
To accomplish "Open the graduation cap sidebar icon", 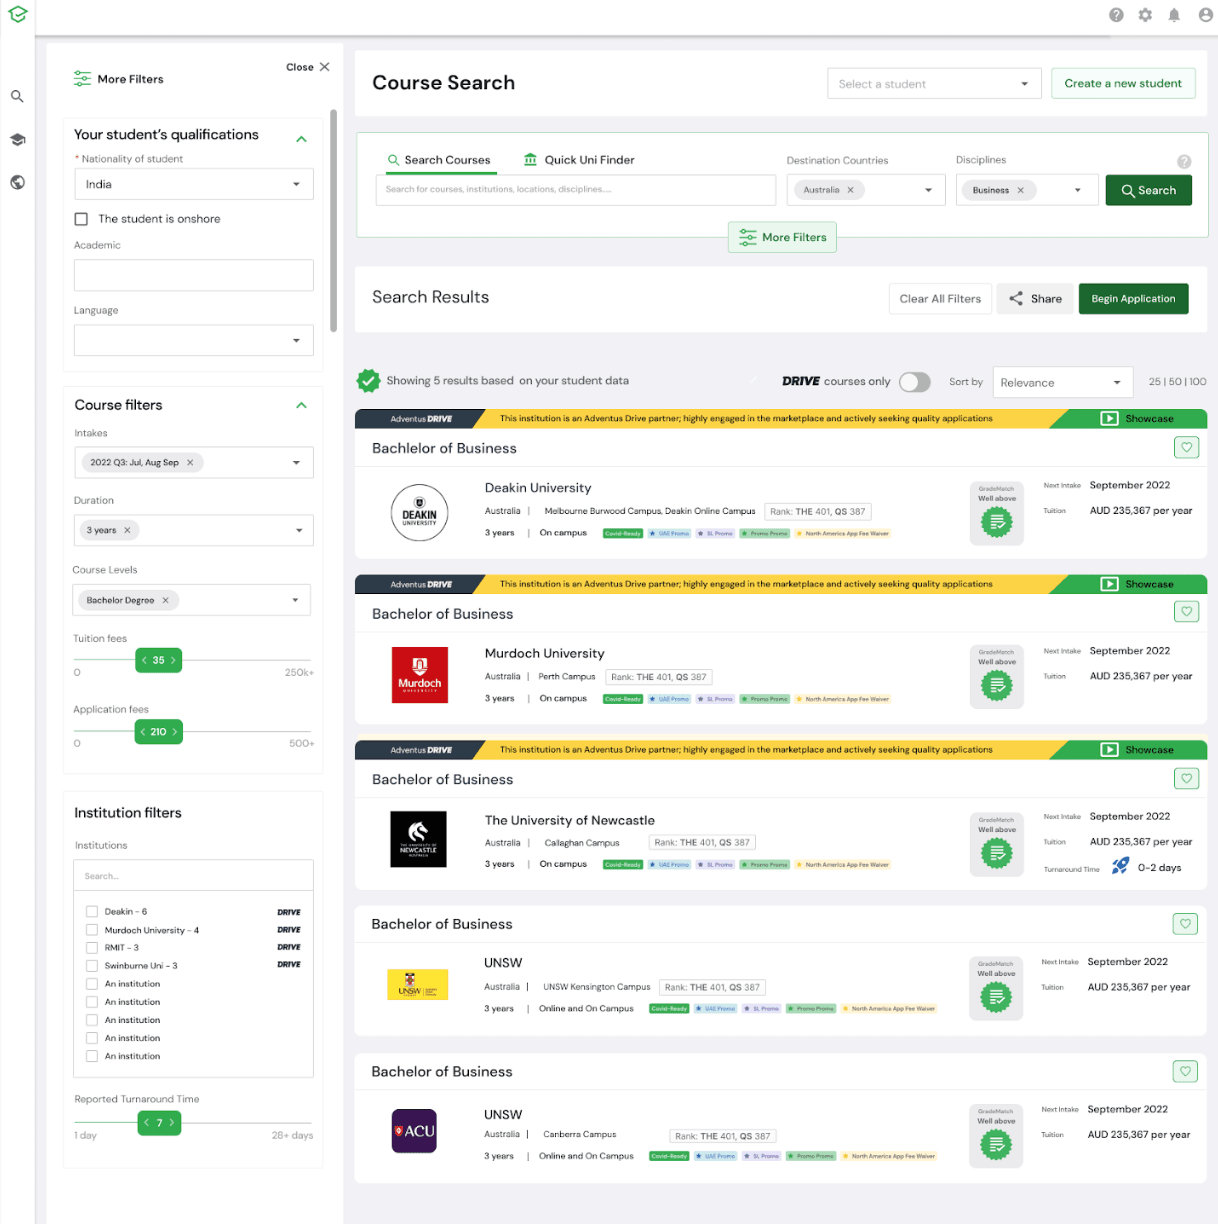I will click(x=17, y=140).
